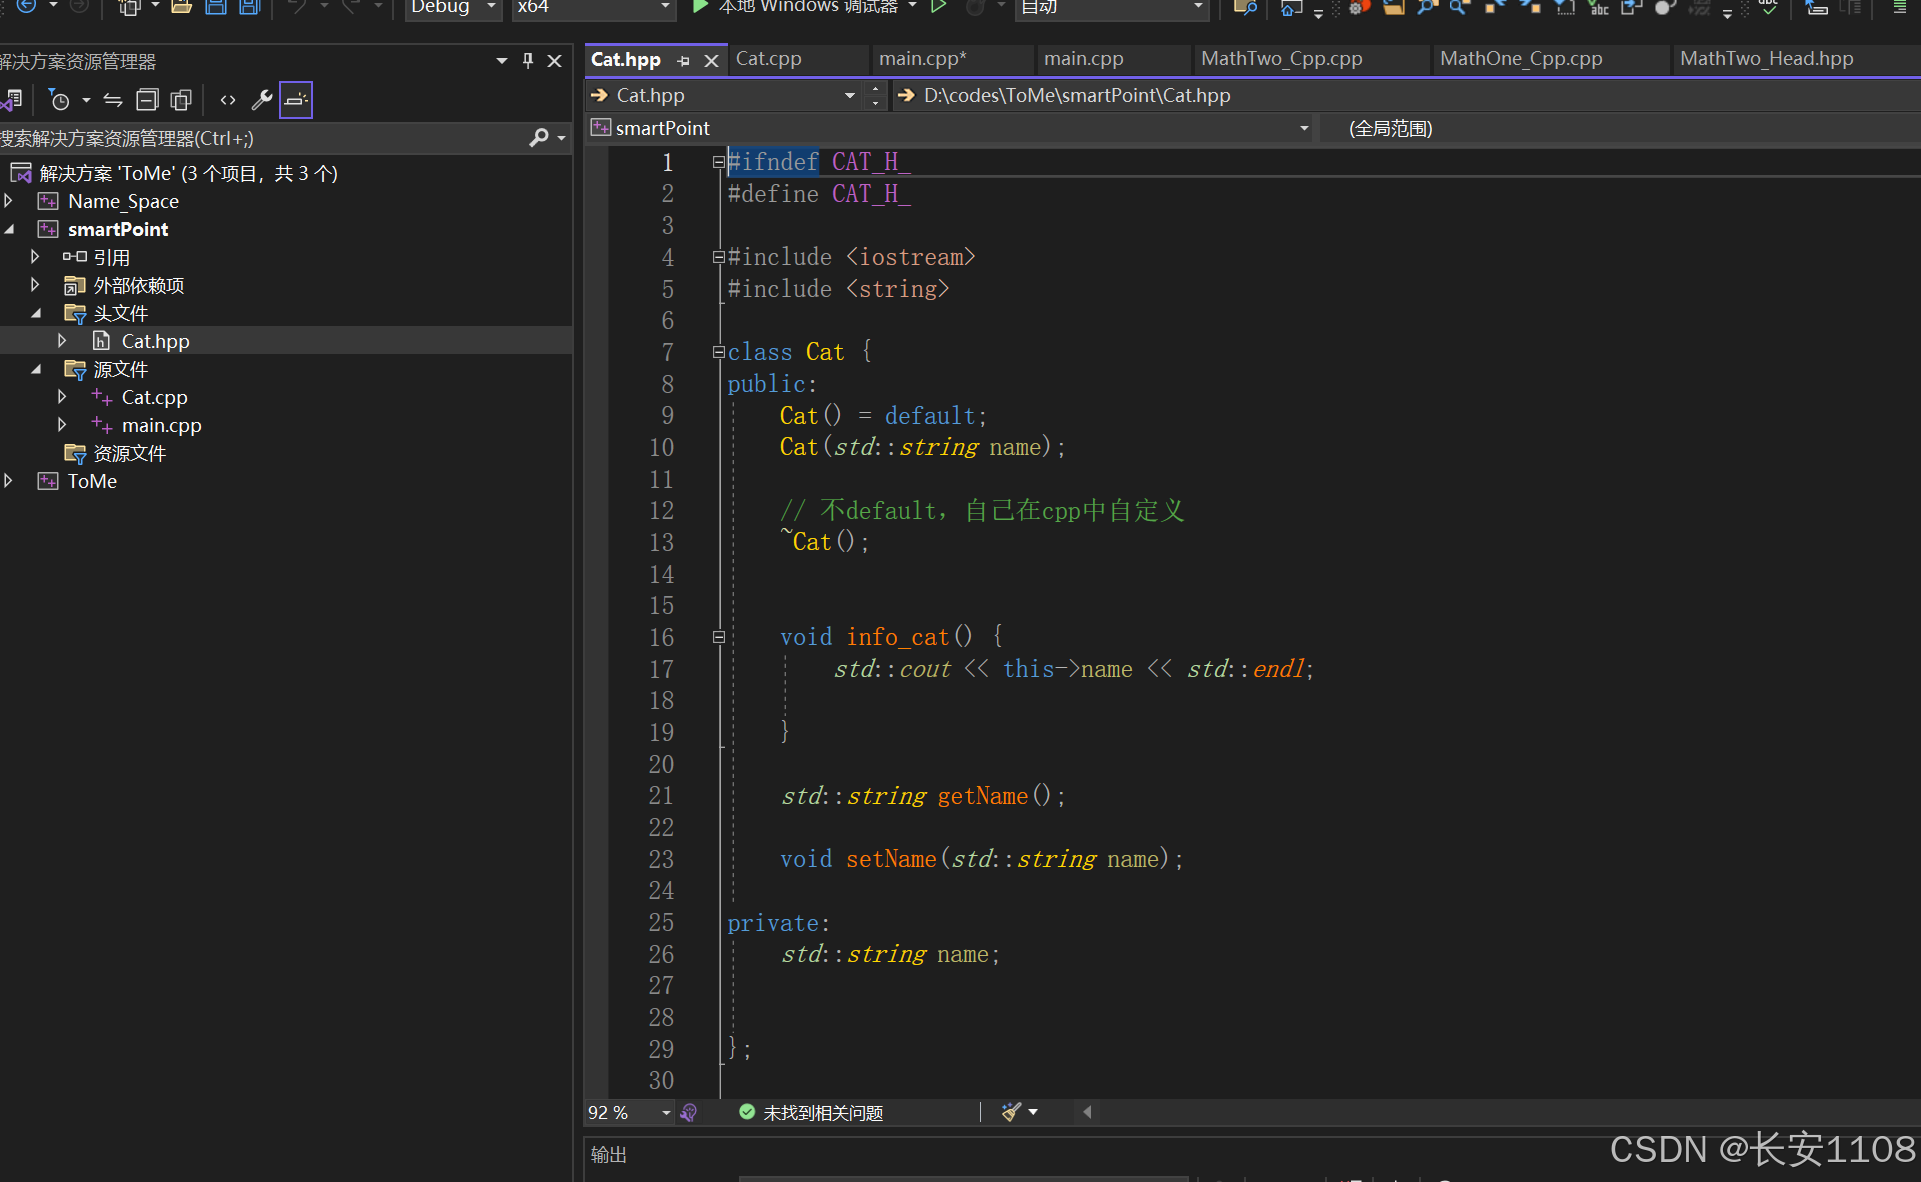Open the 92 % zoom dropdown
This screenshot has width=1921, height=1182.
click(666, 1112)
